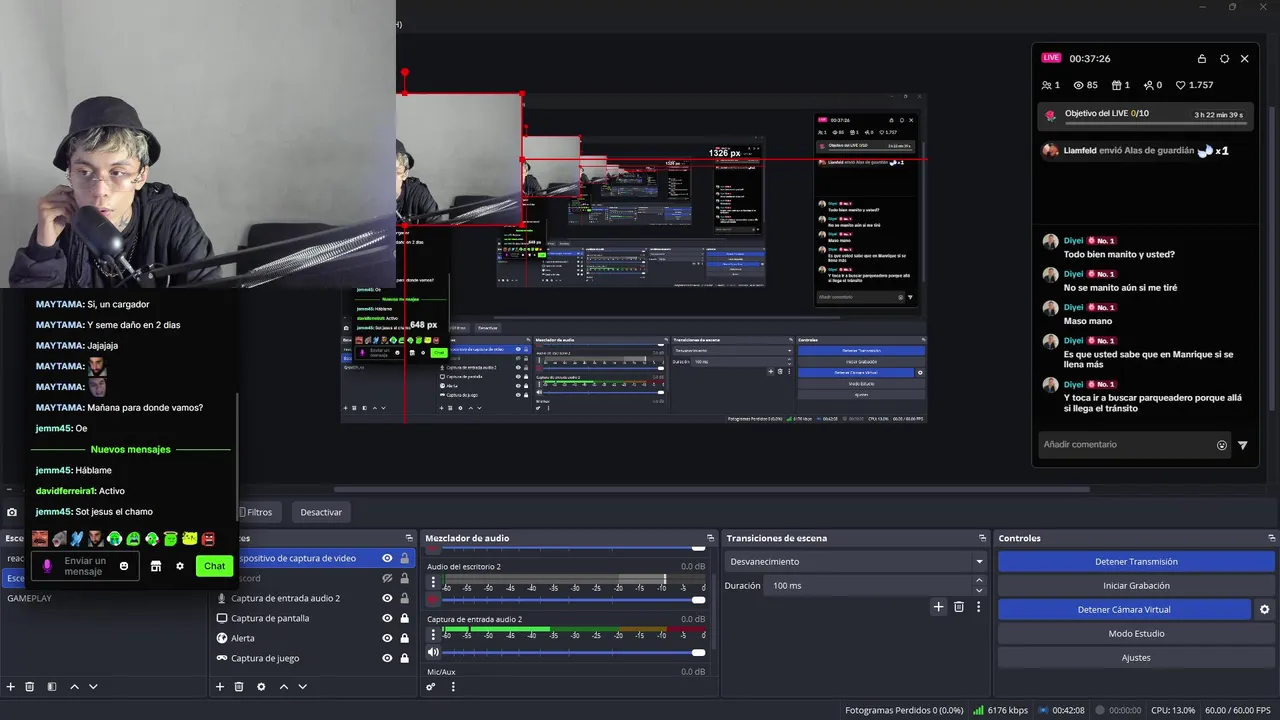Screen dimensions: 1280x720
Task: Move scene up with arrow icon
Action: point(74,687)
